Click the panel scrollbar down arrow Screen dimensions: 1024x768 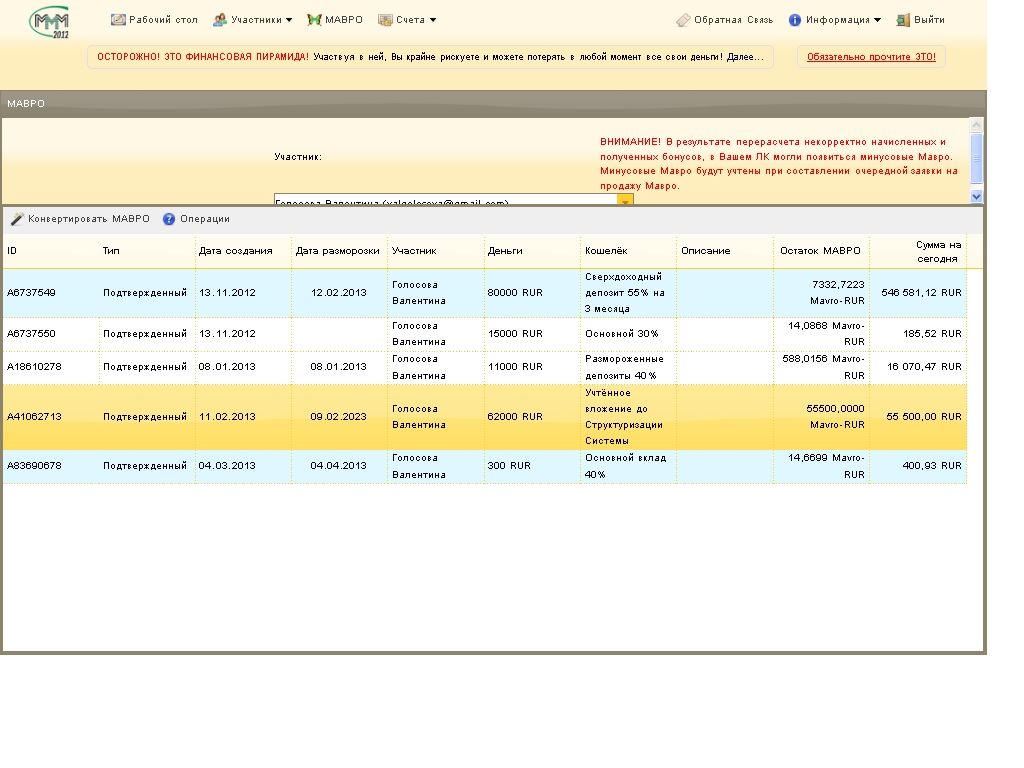tap(976, 196)
